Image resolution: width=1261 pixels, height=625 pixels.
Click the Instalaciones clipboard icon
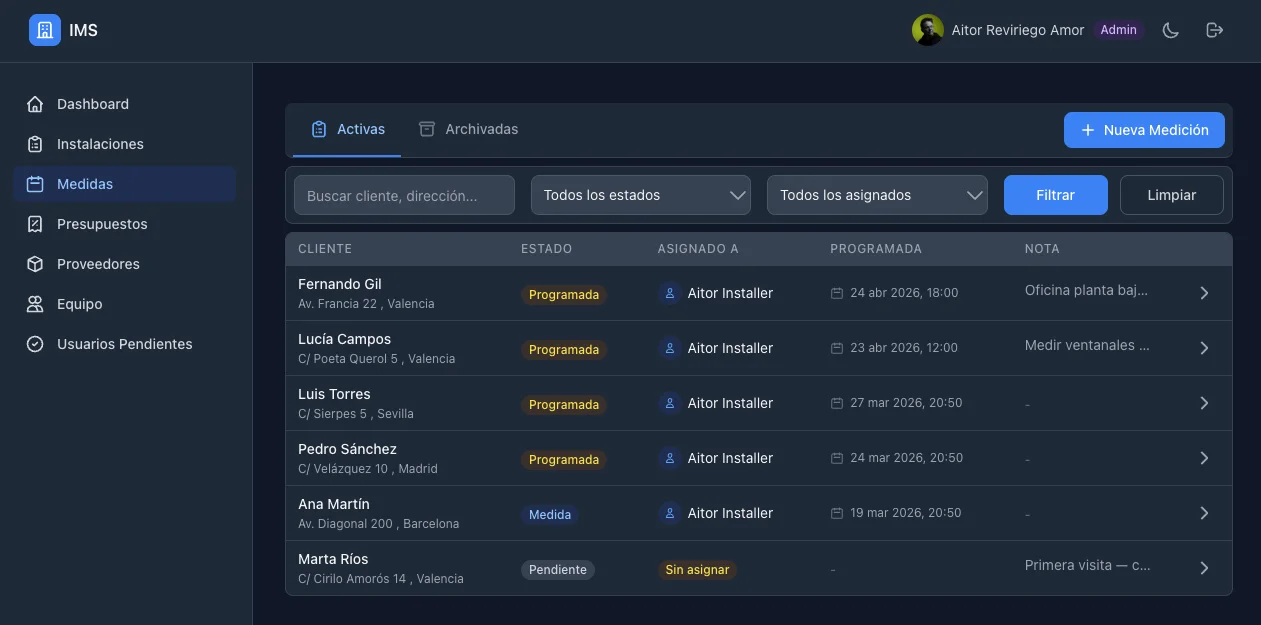35,144
